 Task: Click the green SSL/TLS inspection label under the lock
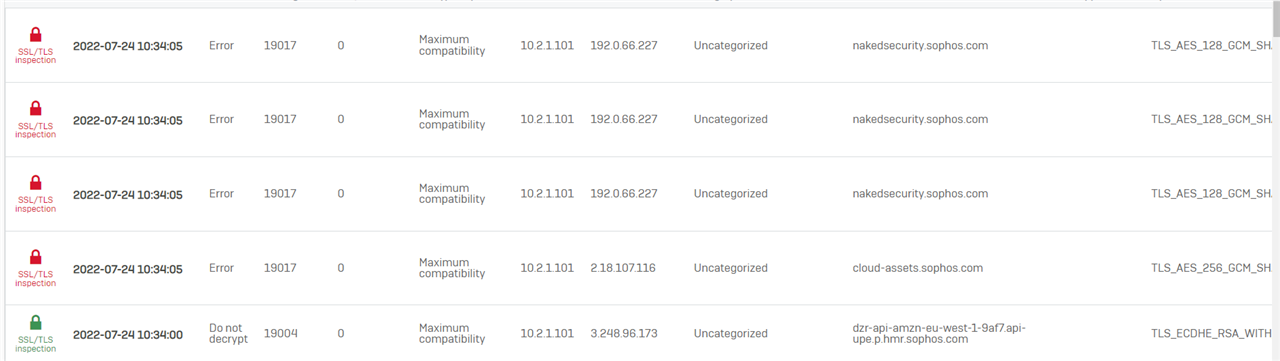35,344
